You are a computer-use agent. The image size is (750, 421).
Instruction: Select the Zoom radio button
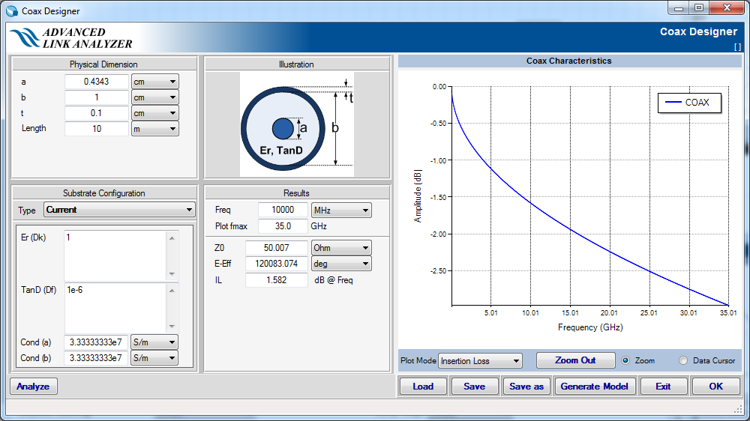[626, 360]
